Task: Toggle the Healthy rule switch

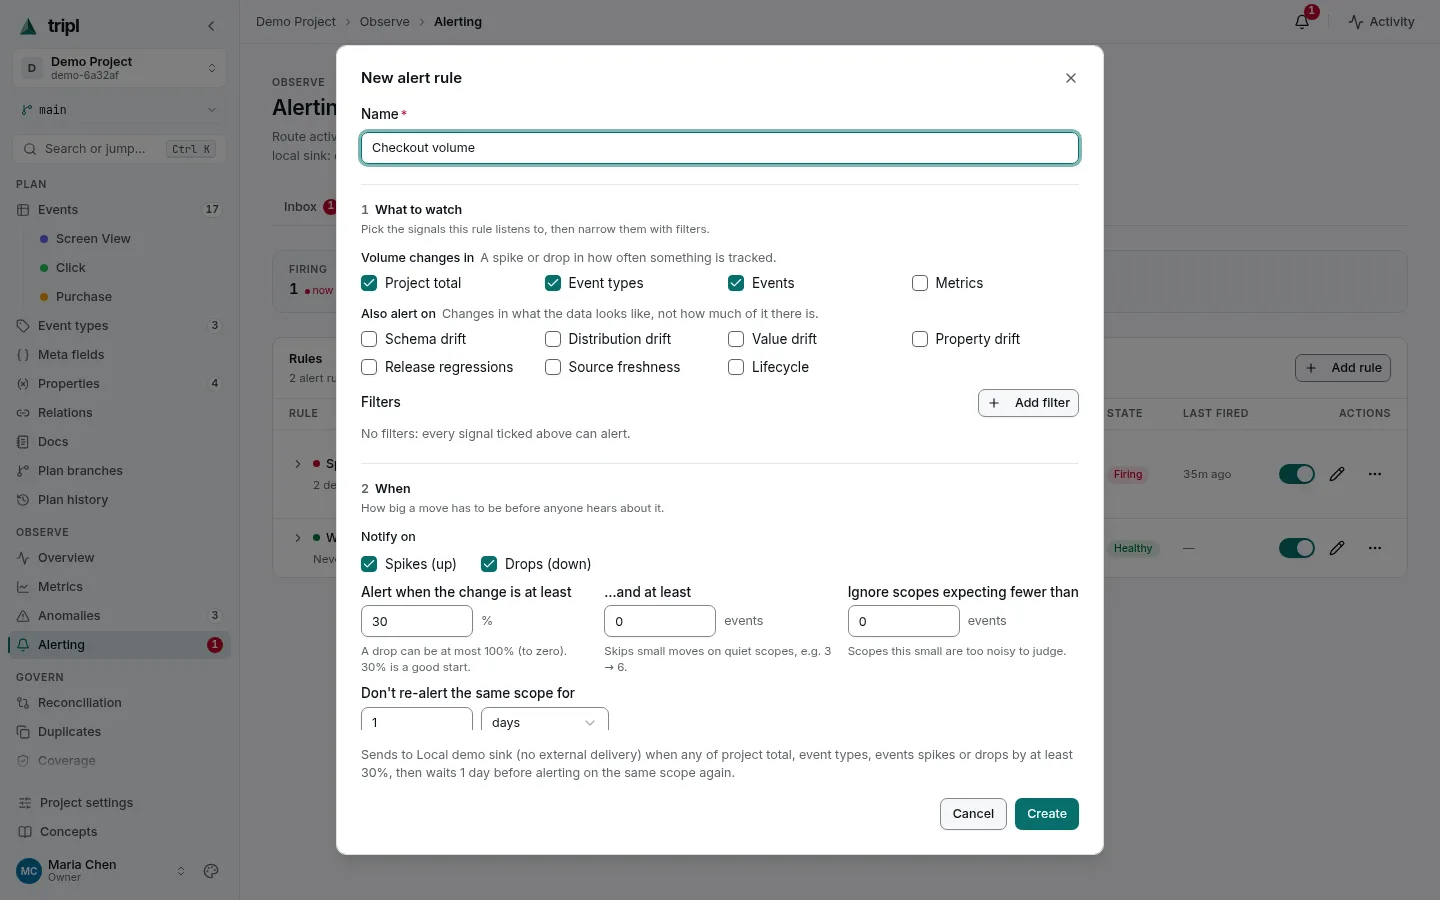Action: point(1297,548)
